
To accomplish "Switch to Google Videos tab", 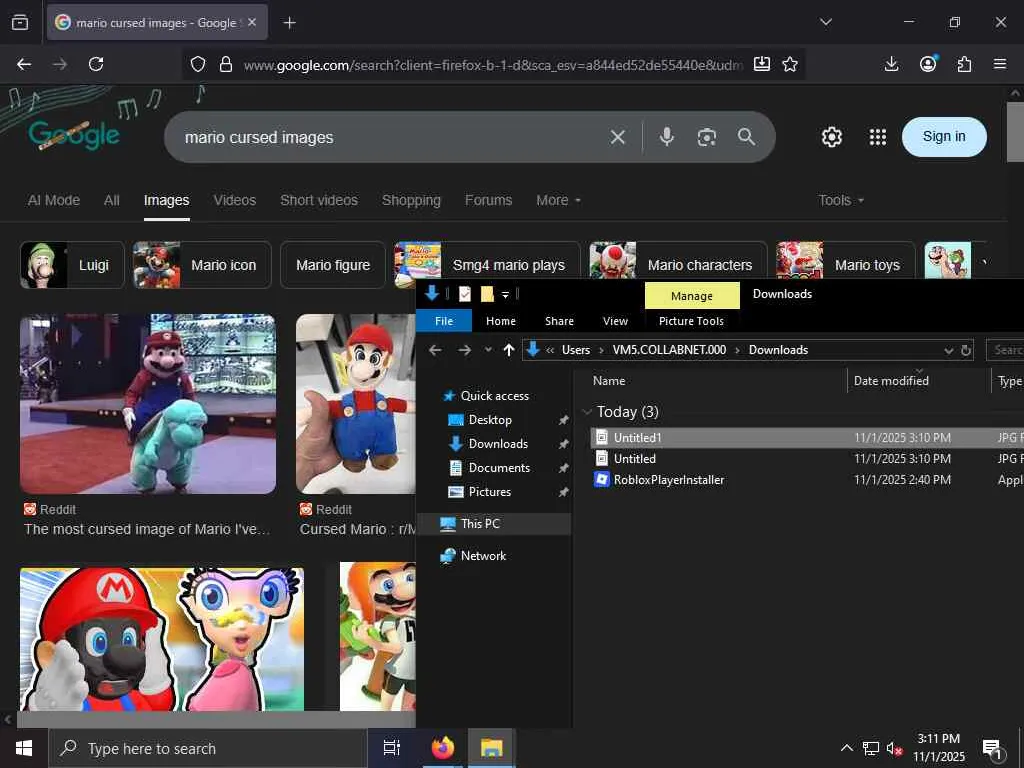I will pyautogui.click(x=234, y=200).
